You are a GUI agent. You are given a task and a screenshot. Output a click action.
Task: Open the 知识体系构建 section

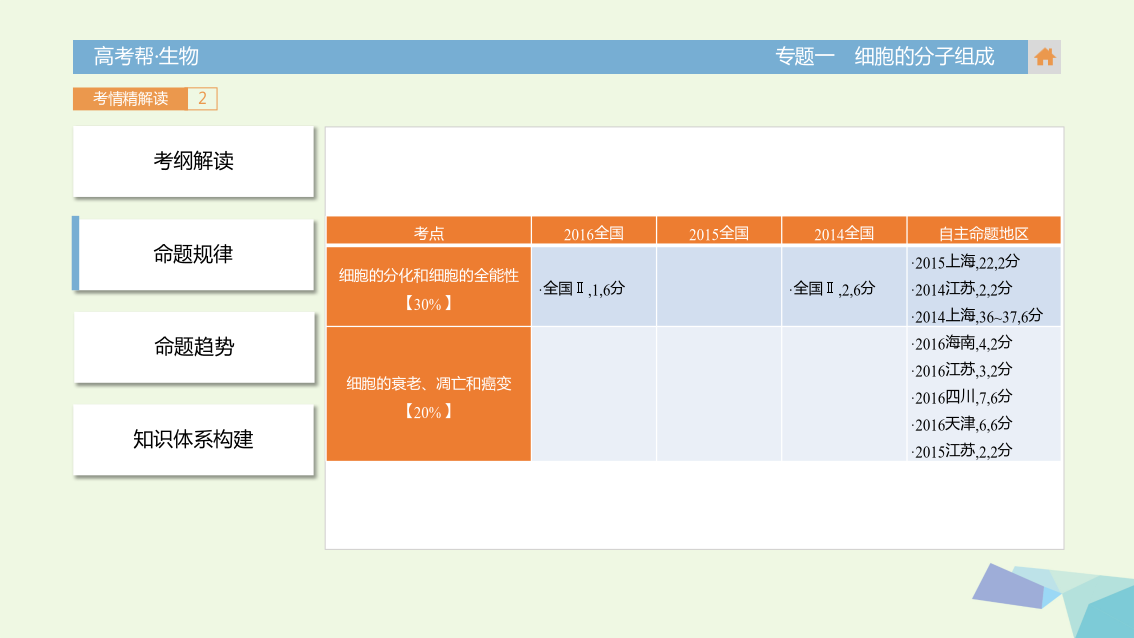pyautogui.click(x=193, y=439)
